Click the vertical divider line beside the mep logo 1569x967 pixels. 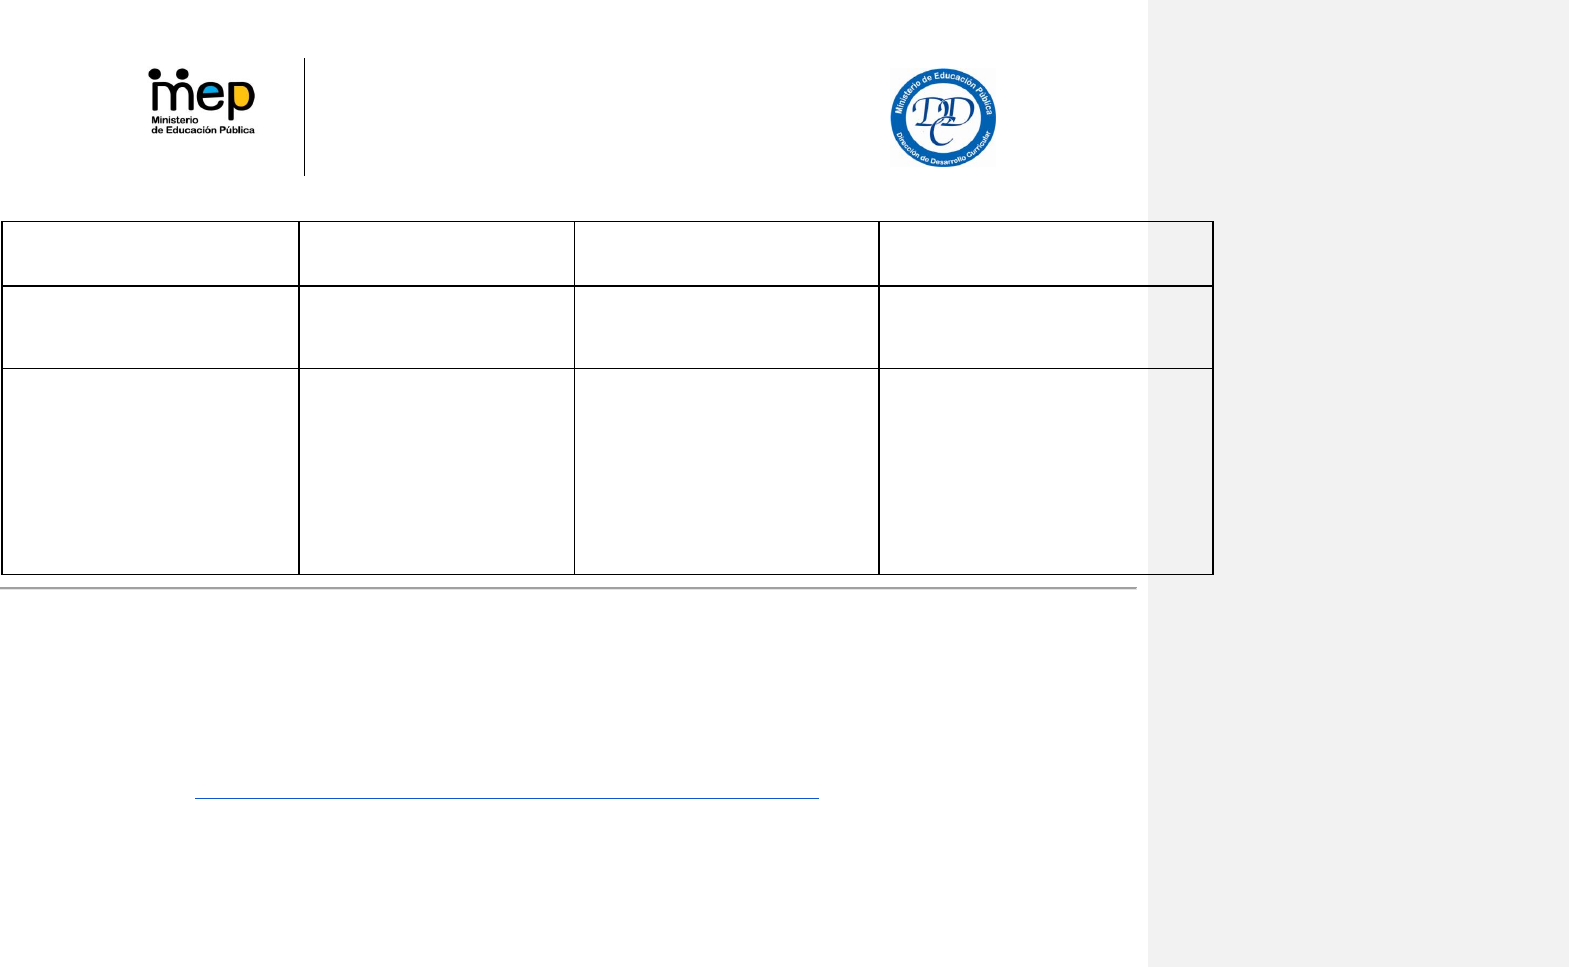point(305,117)
